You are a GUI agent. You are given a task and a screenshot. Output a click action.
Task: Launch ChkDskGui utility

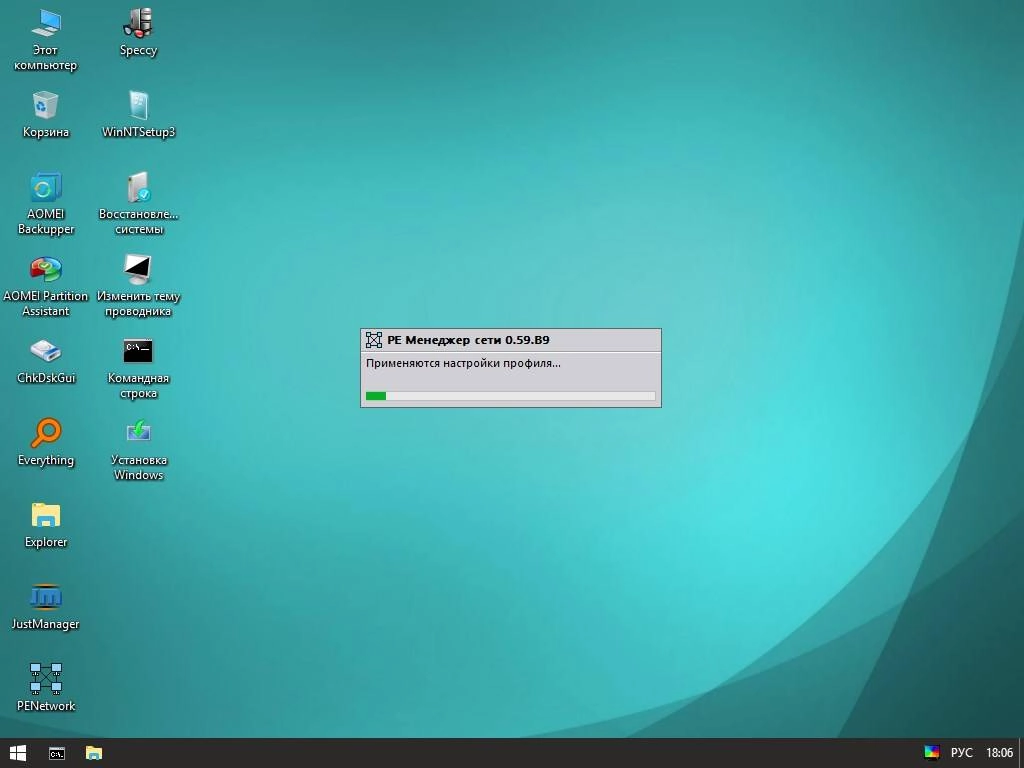(x=45, y=360)
